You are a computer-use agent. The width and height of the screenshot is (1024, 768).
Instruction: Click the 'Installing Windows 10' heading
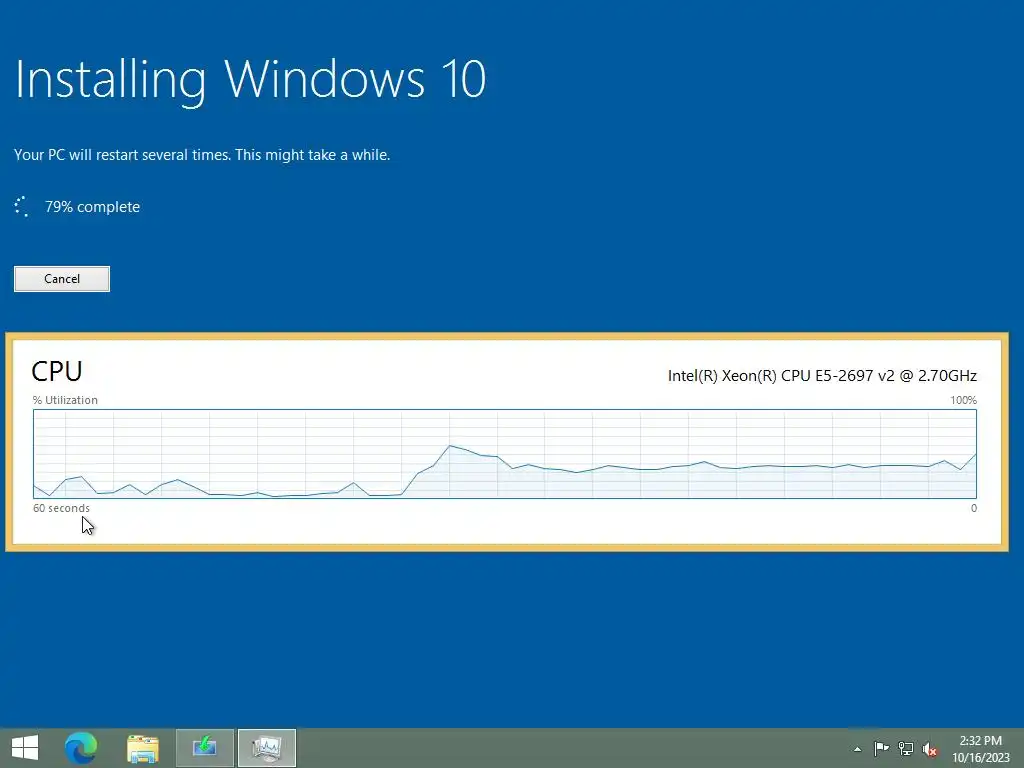coord(250,80)
